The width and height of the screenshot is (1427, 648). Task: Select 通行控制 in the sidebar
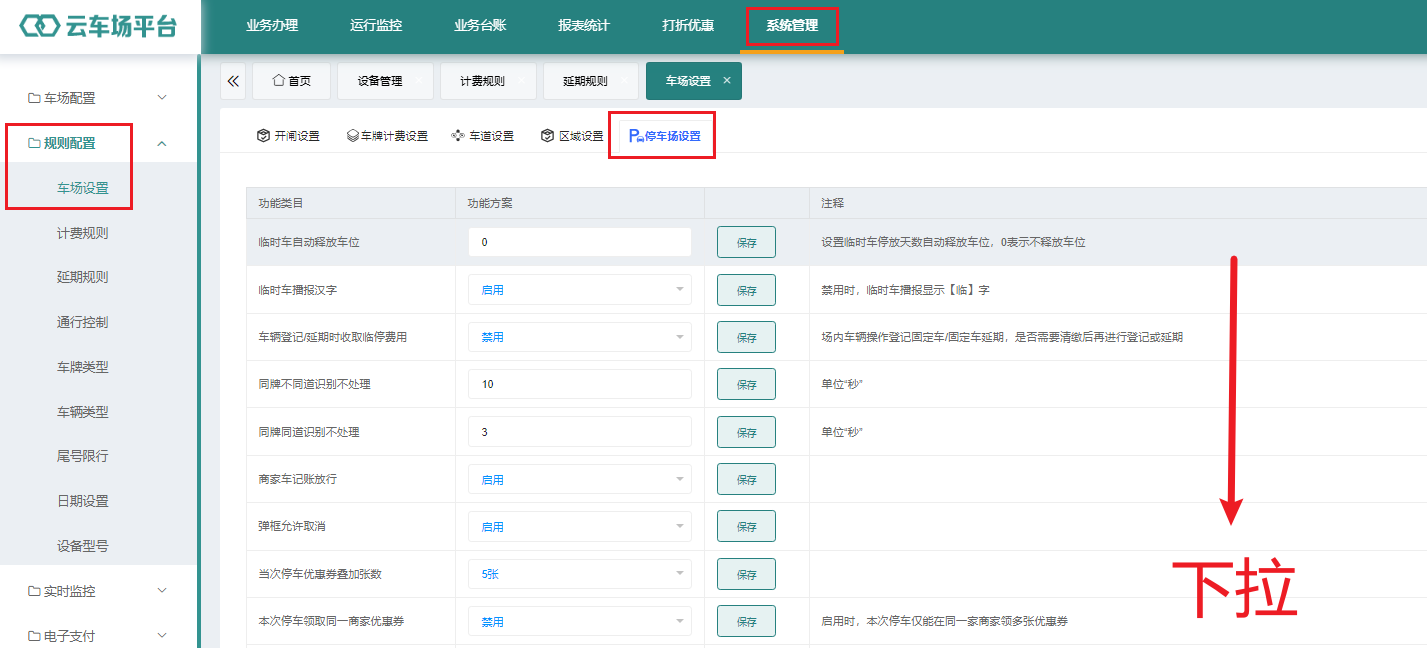(x=83, y=322)
